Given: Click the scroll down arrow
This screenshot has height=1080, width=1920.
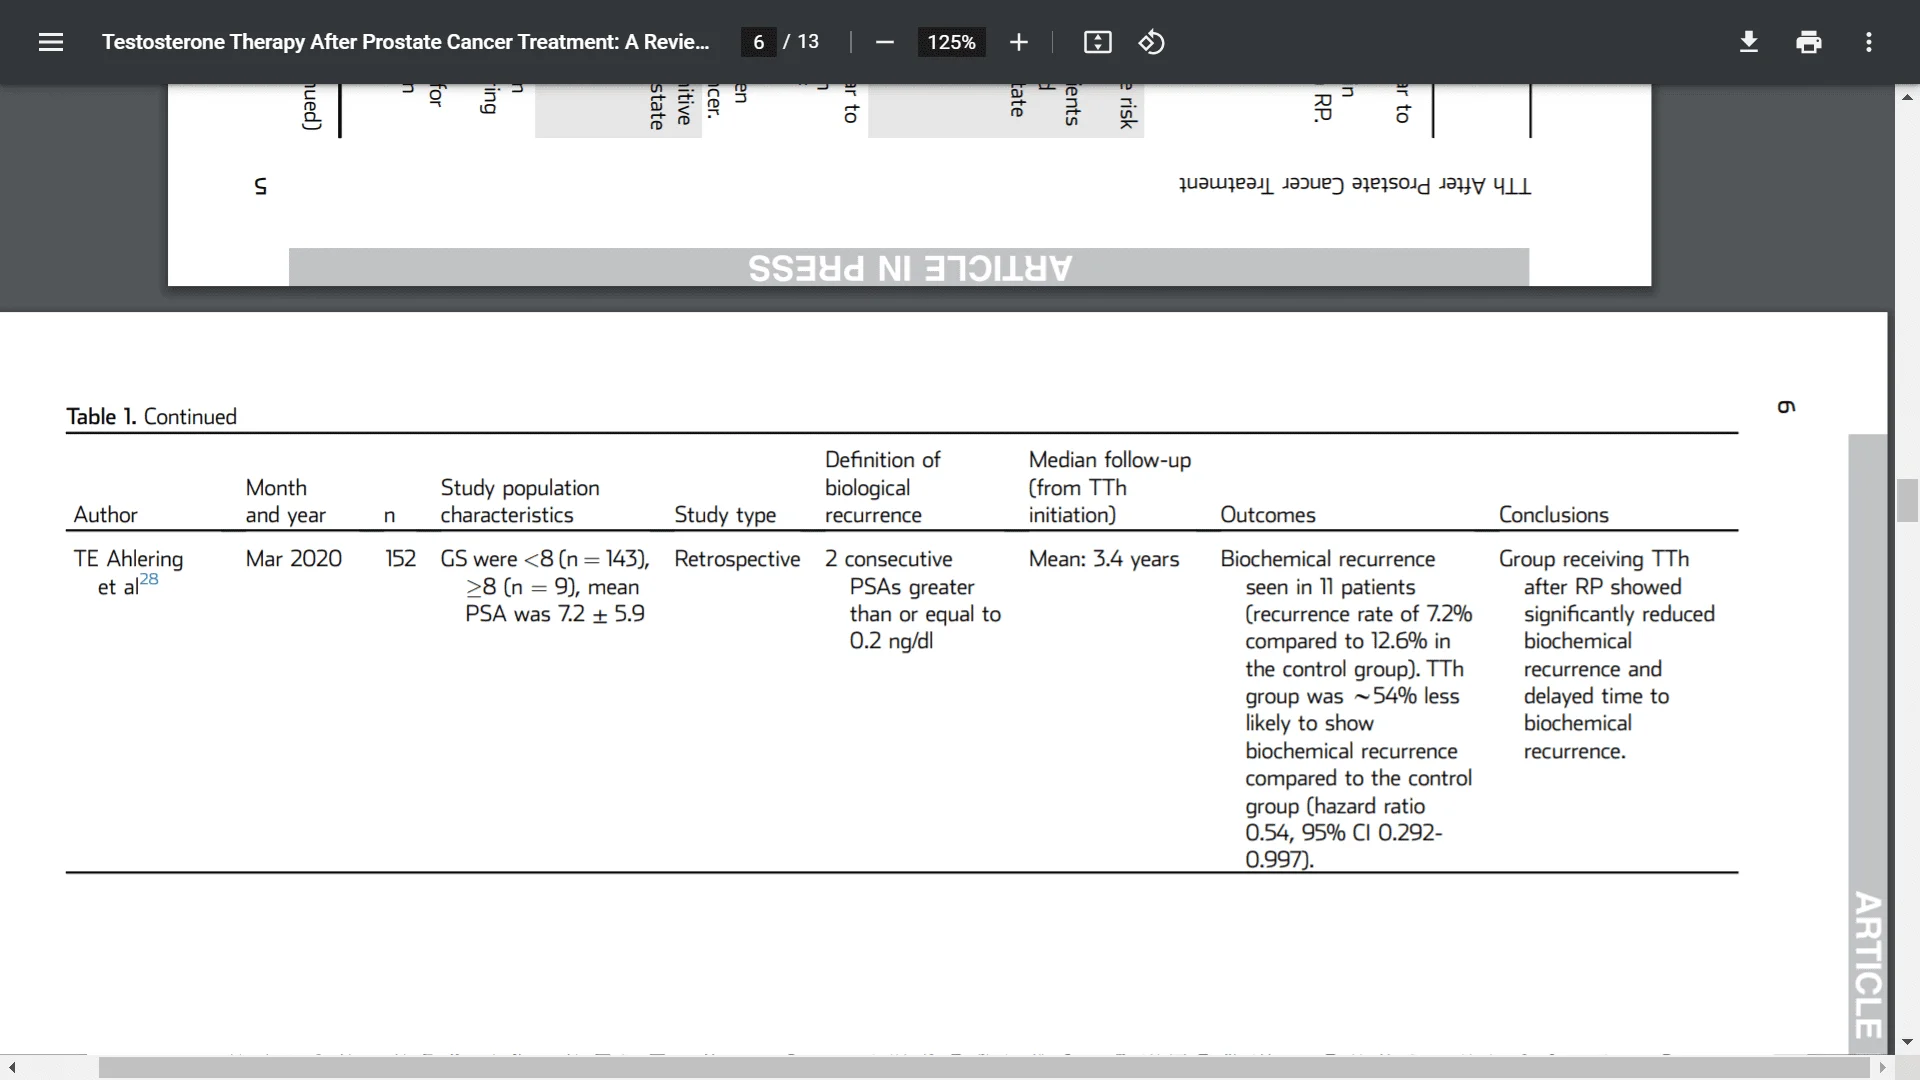Looking at the screenshot, I should [1906, 1042].
